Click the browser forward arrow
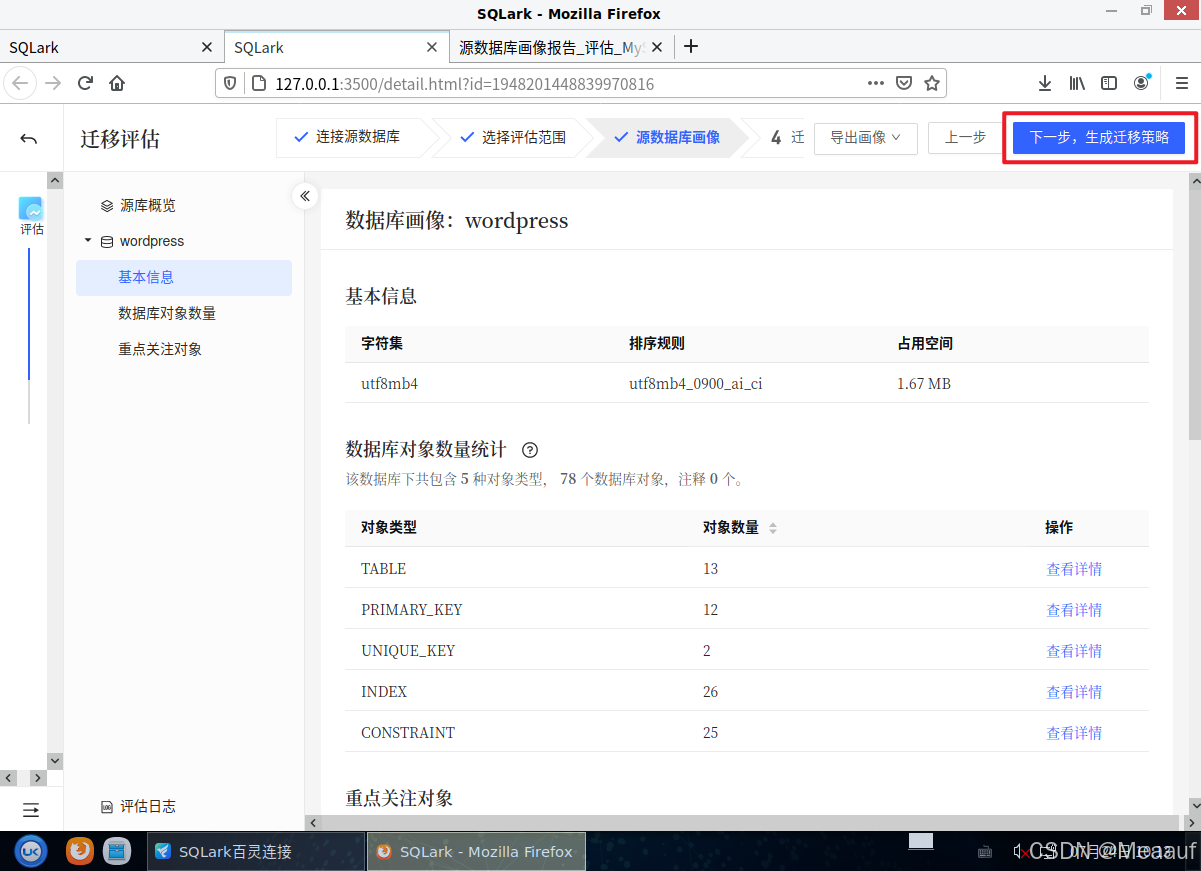Viewport: 1201px width, 871px height. (53, 83)
